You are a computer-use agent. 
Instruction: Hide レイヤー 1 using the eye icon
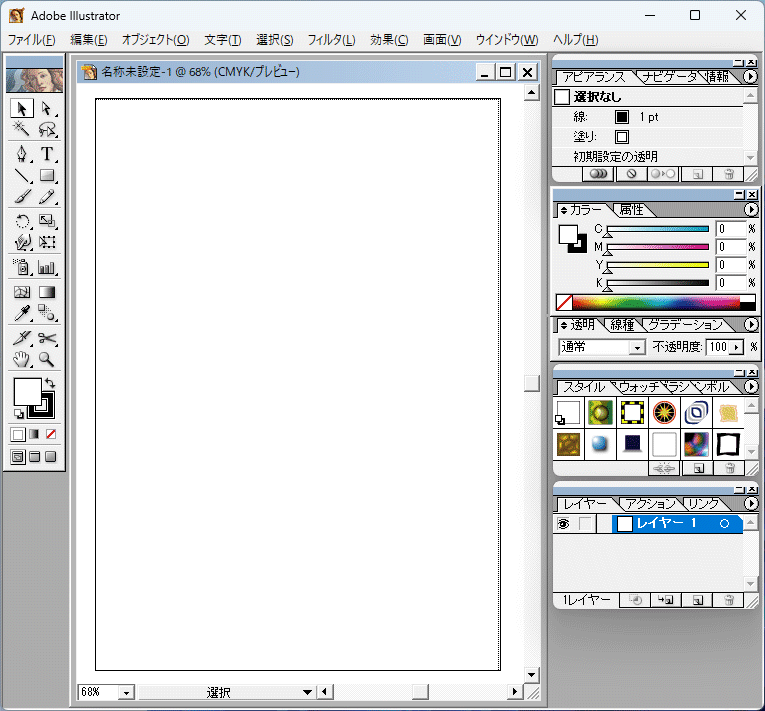(x=563, y=524)
